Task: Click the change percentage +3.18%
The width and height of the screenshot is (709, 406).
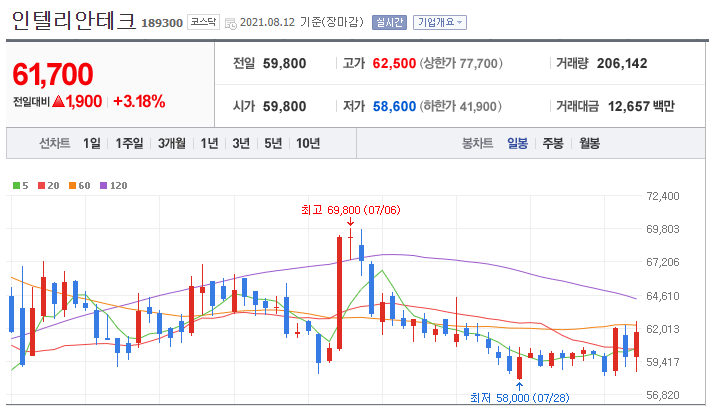Action: click(139, 101)
